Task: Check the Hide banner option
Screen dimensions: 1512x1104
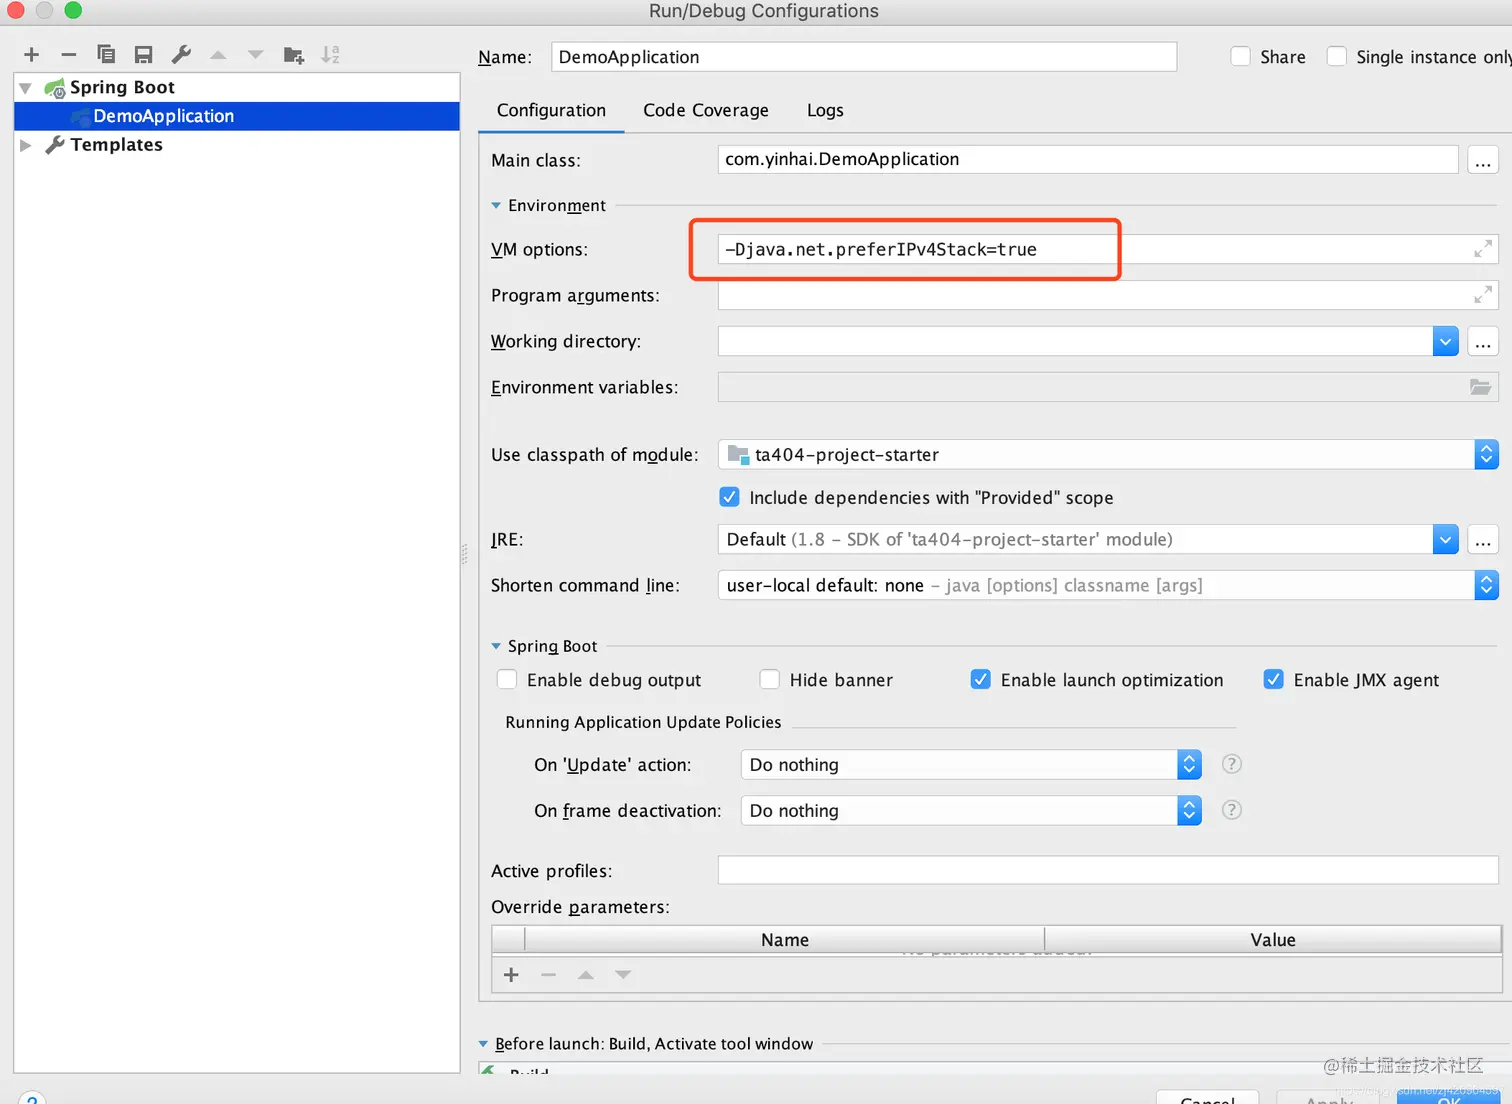Action: [770, 680]
